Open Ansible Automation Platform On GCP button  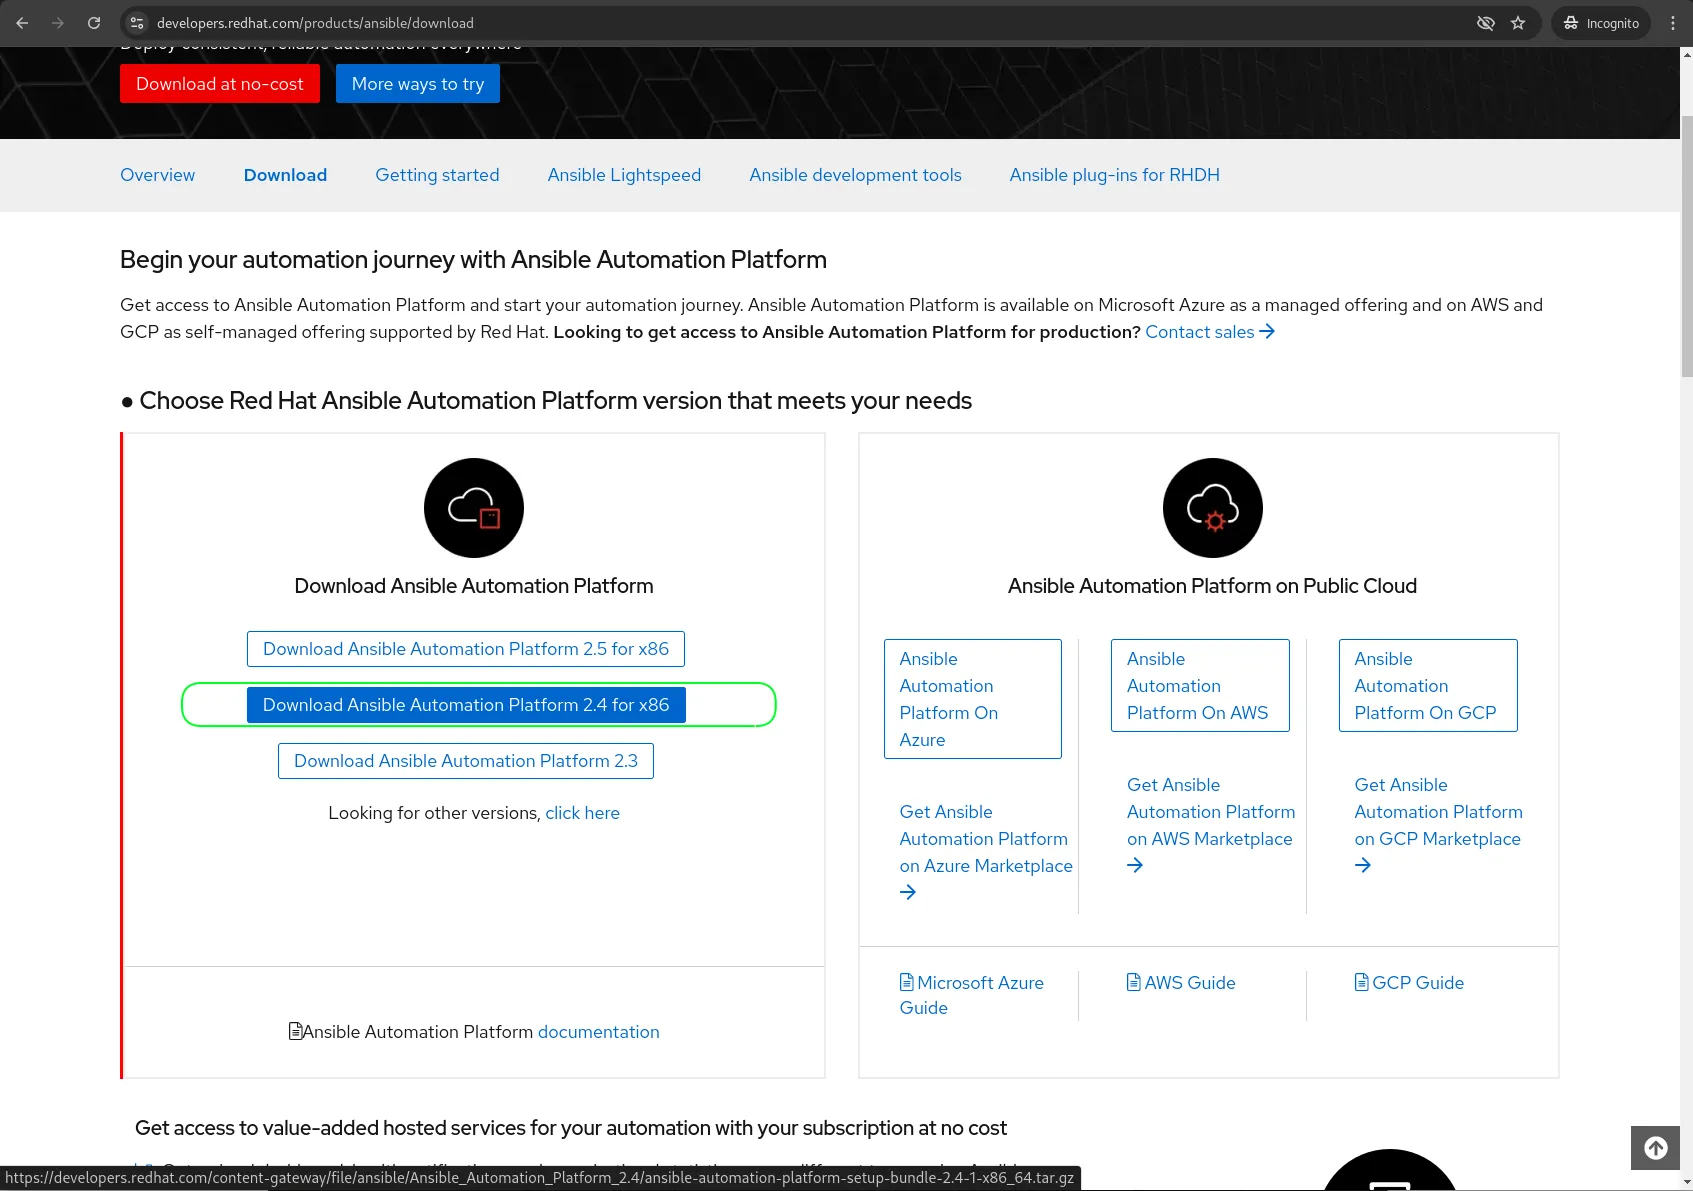(x=1428, y=686)
